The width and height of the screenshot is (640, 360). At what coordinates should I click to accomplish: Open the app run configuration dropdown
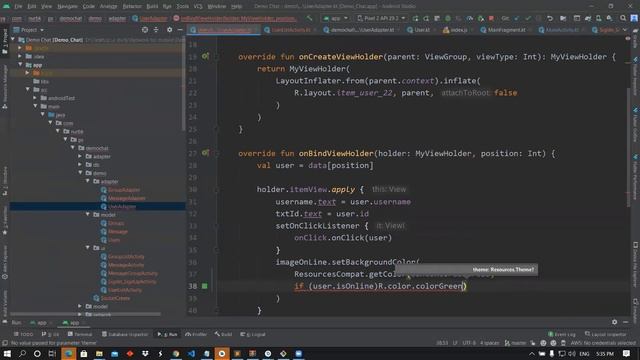336,18
